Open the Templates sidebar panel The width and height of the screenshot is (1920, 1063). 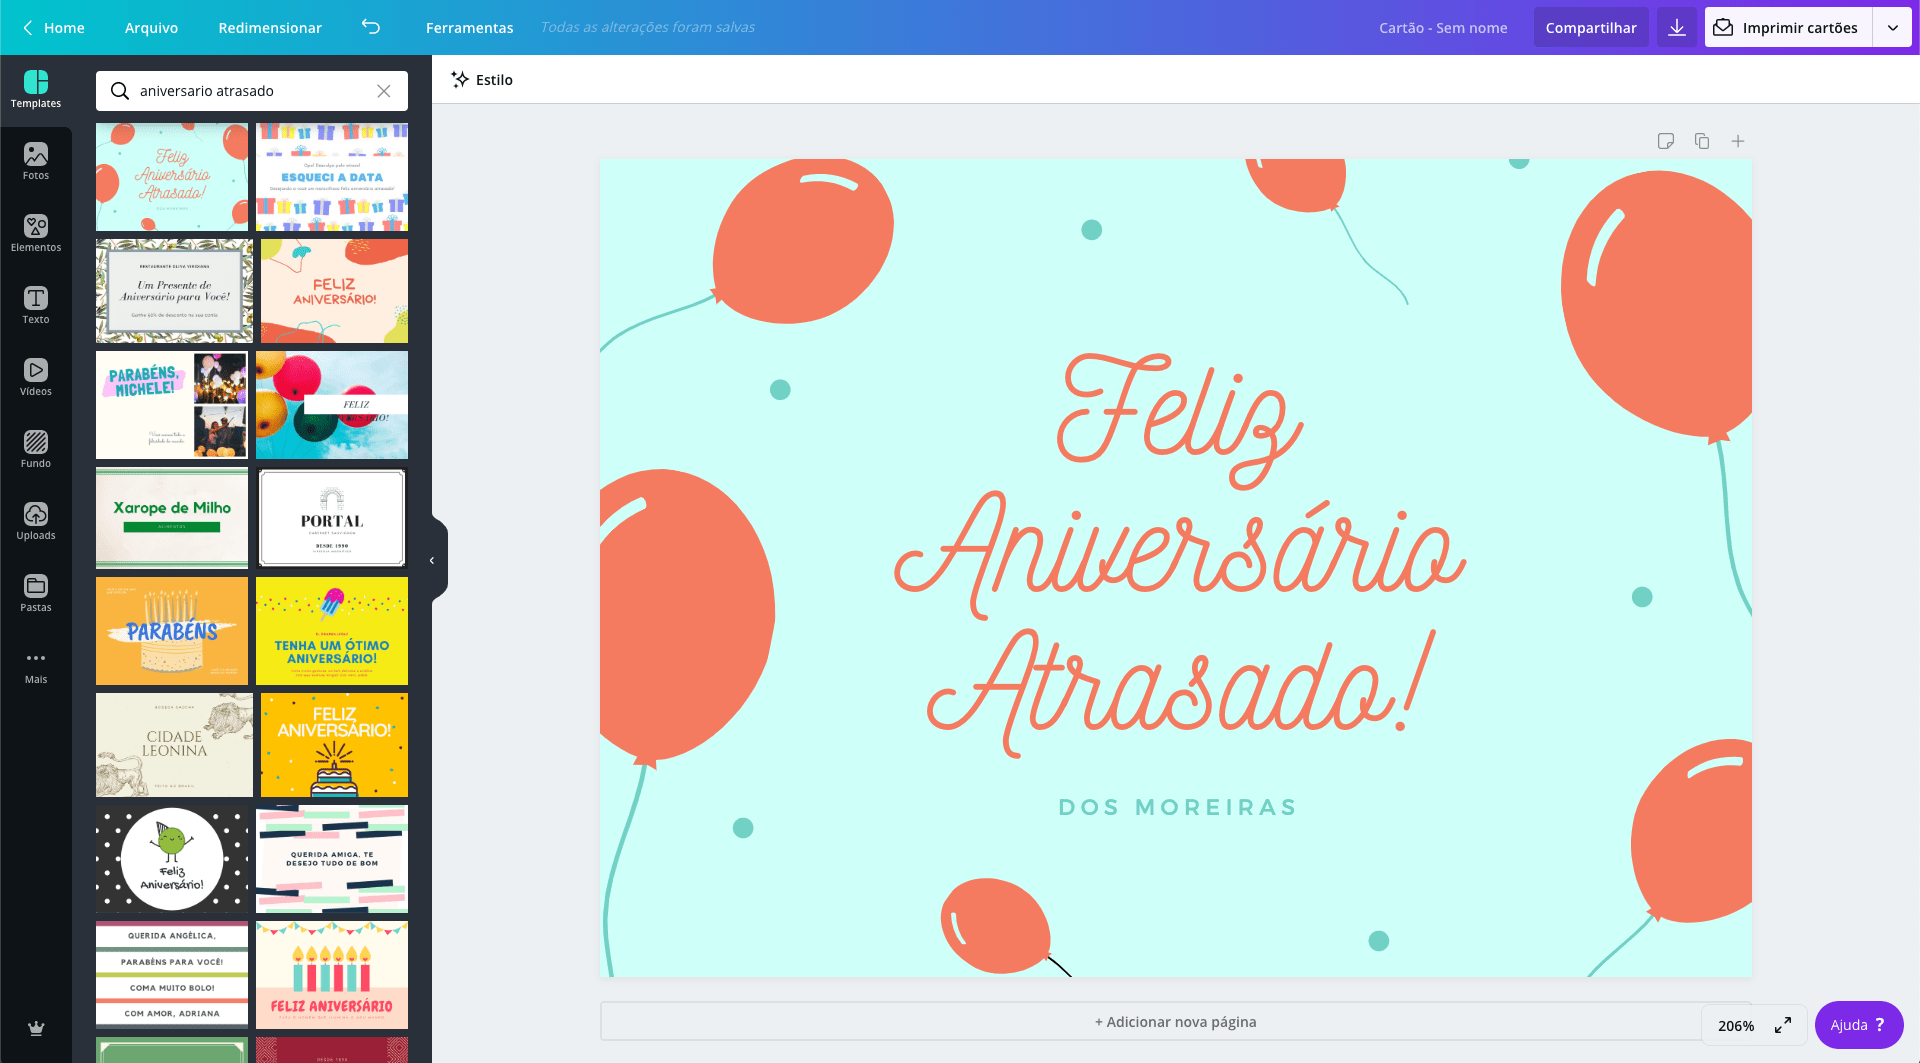click(36, 90)
